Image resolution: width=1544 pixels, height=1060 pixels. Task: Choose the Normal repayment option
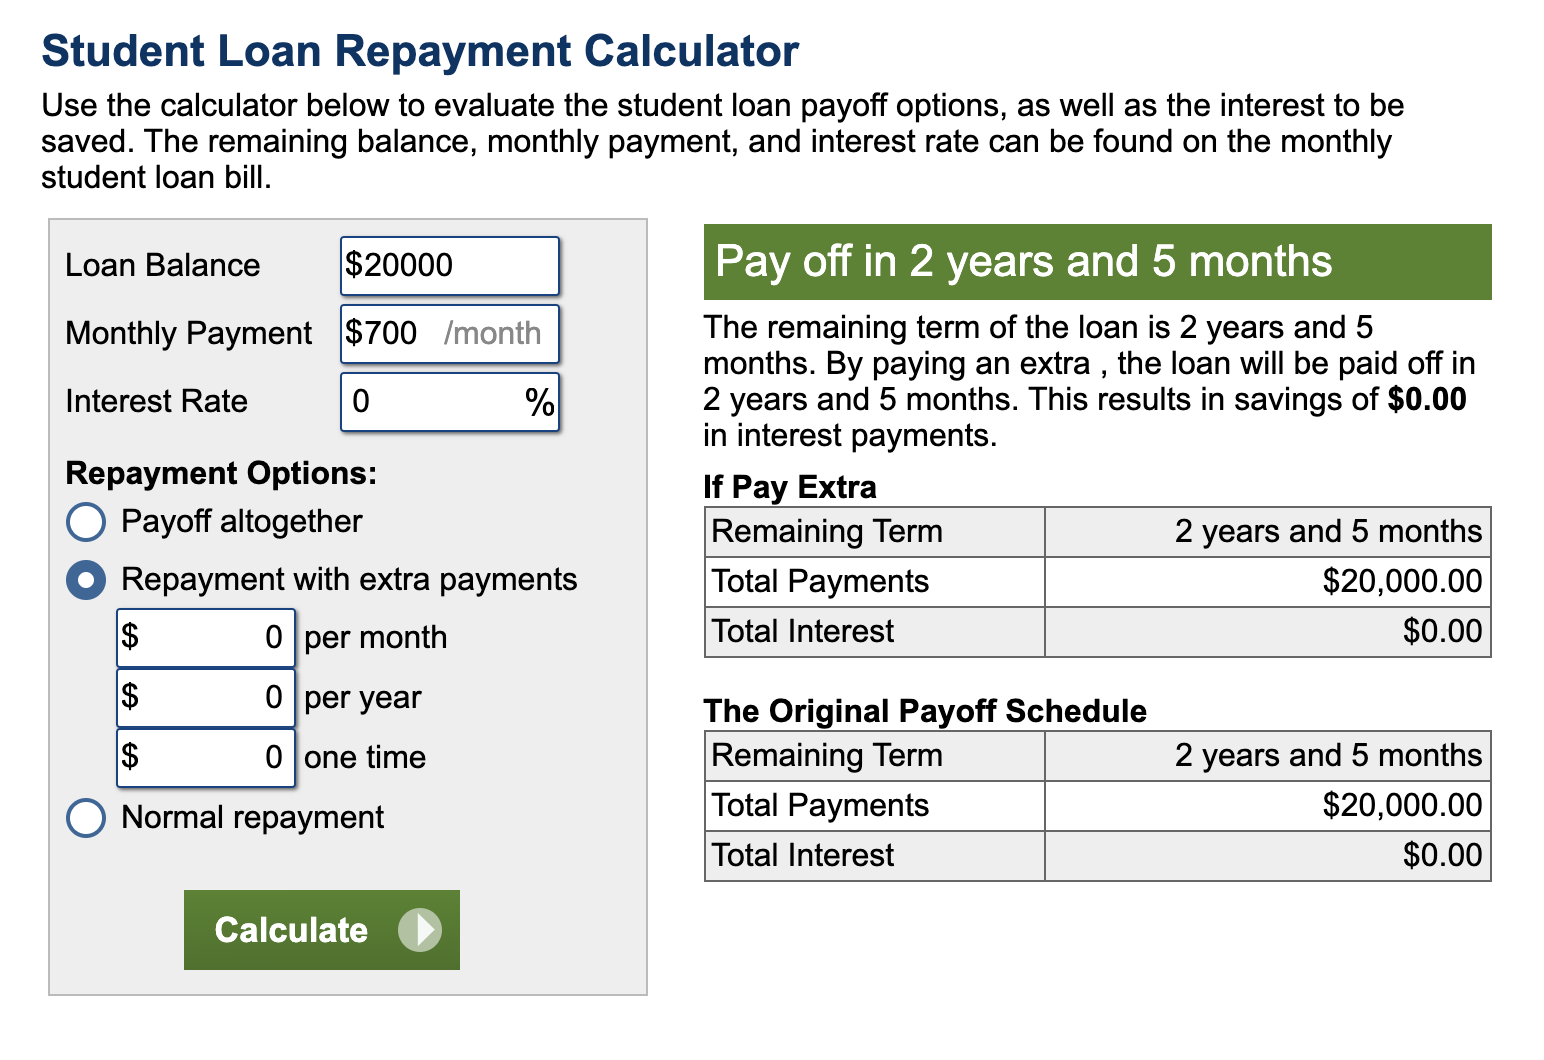(x=86, y=817)
